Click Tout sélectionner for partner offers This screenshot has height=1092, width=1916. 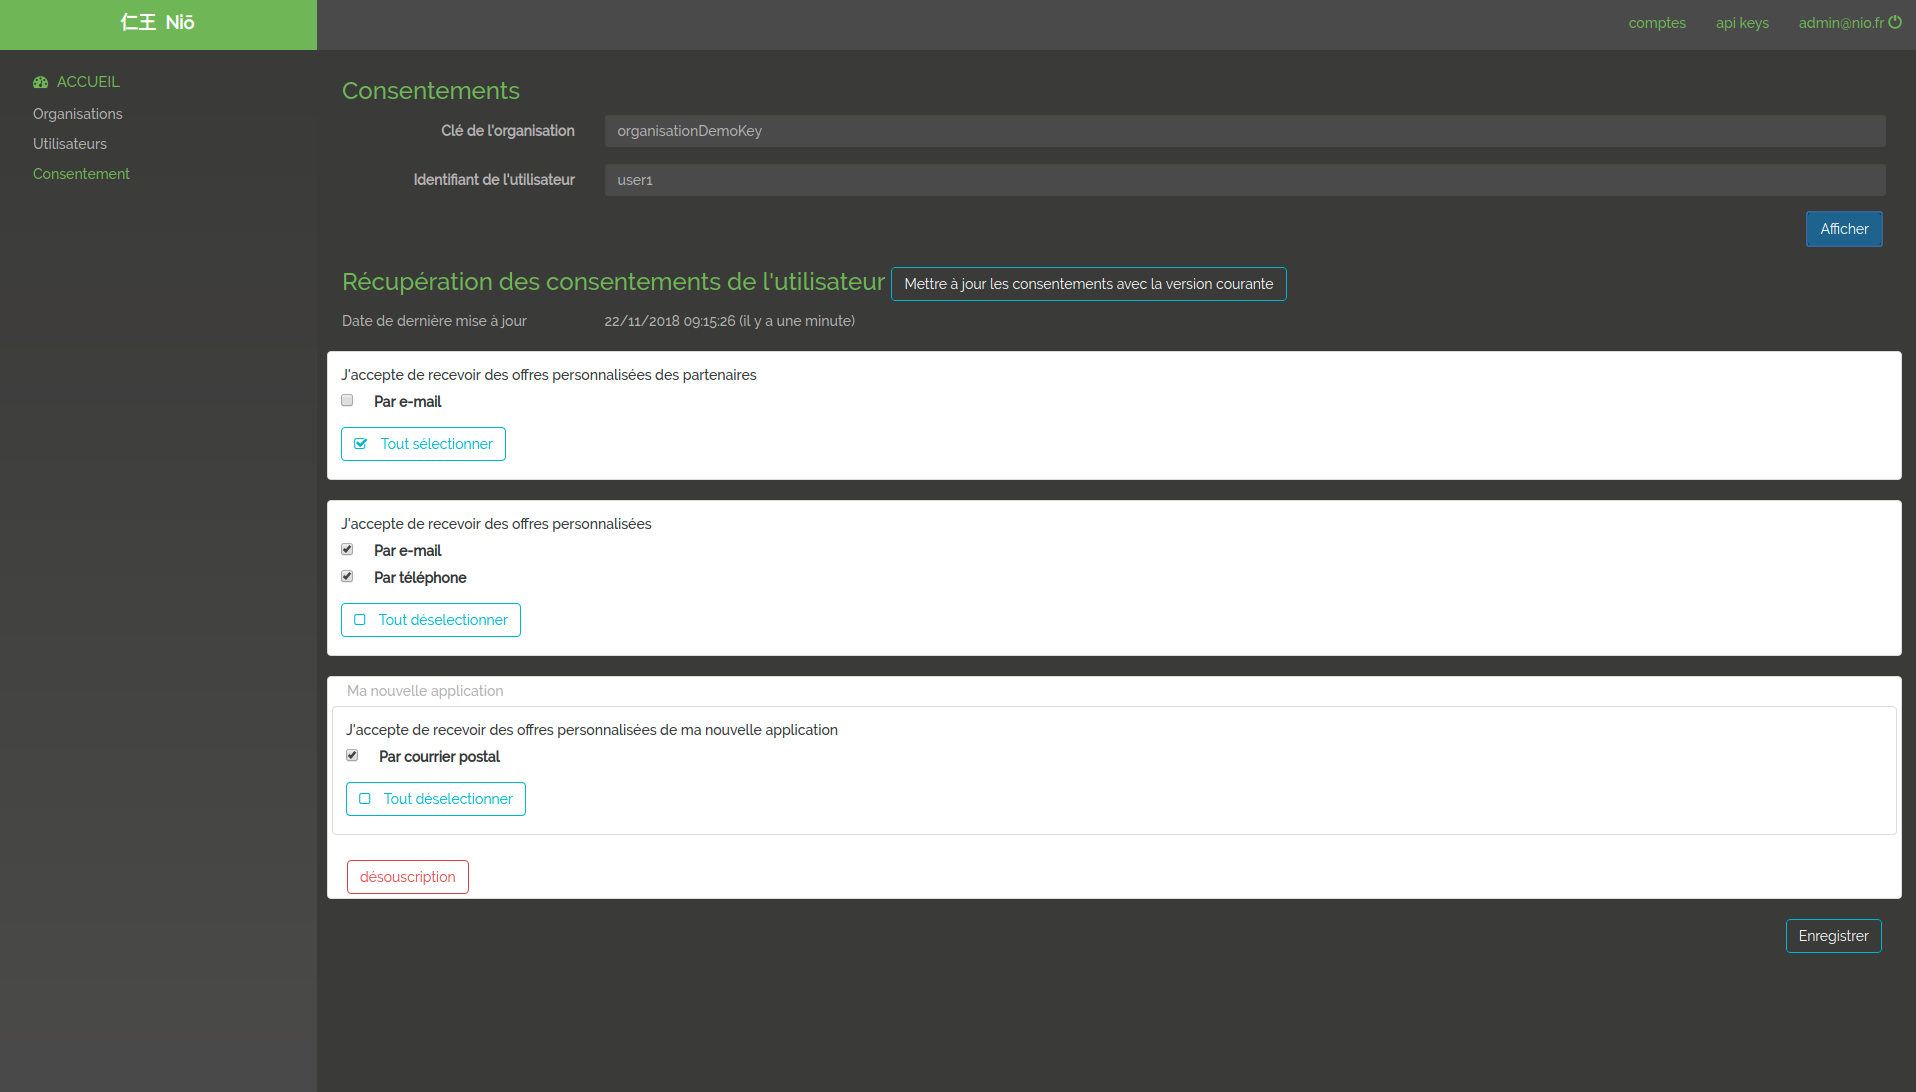(x=423, y=444)
